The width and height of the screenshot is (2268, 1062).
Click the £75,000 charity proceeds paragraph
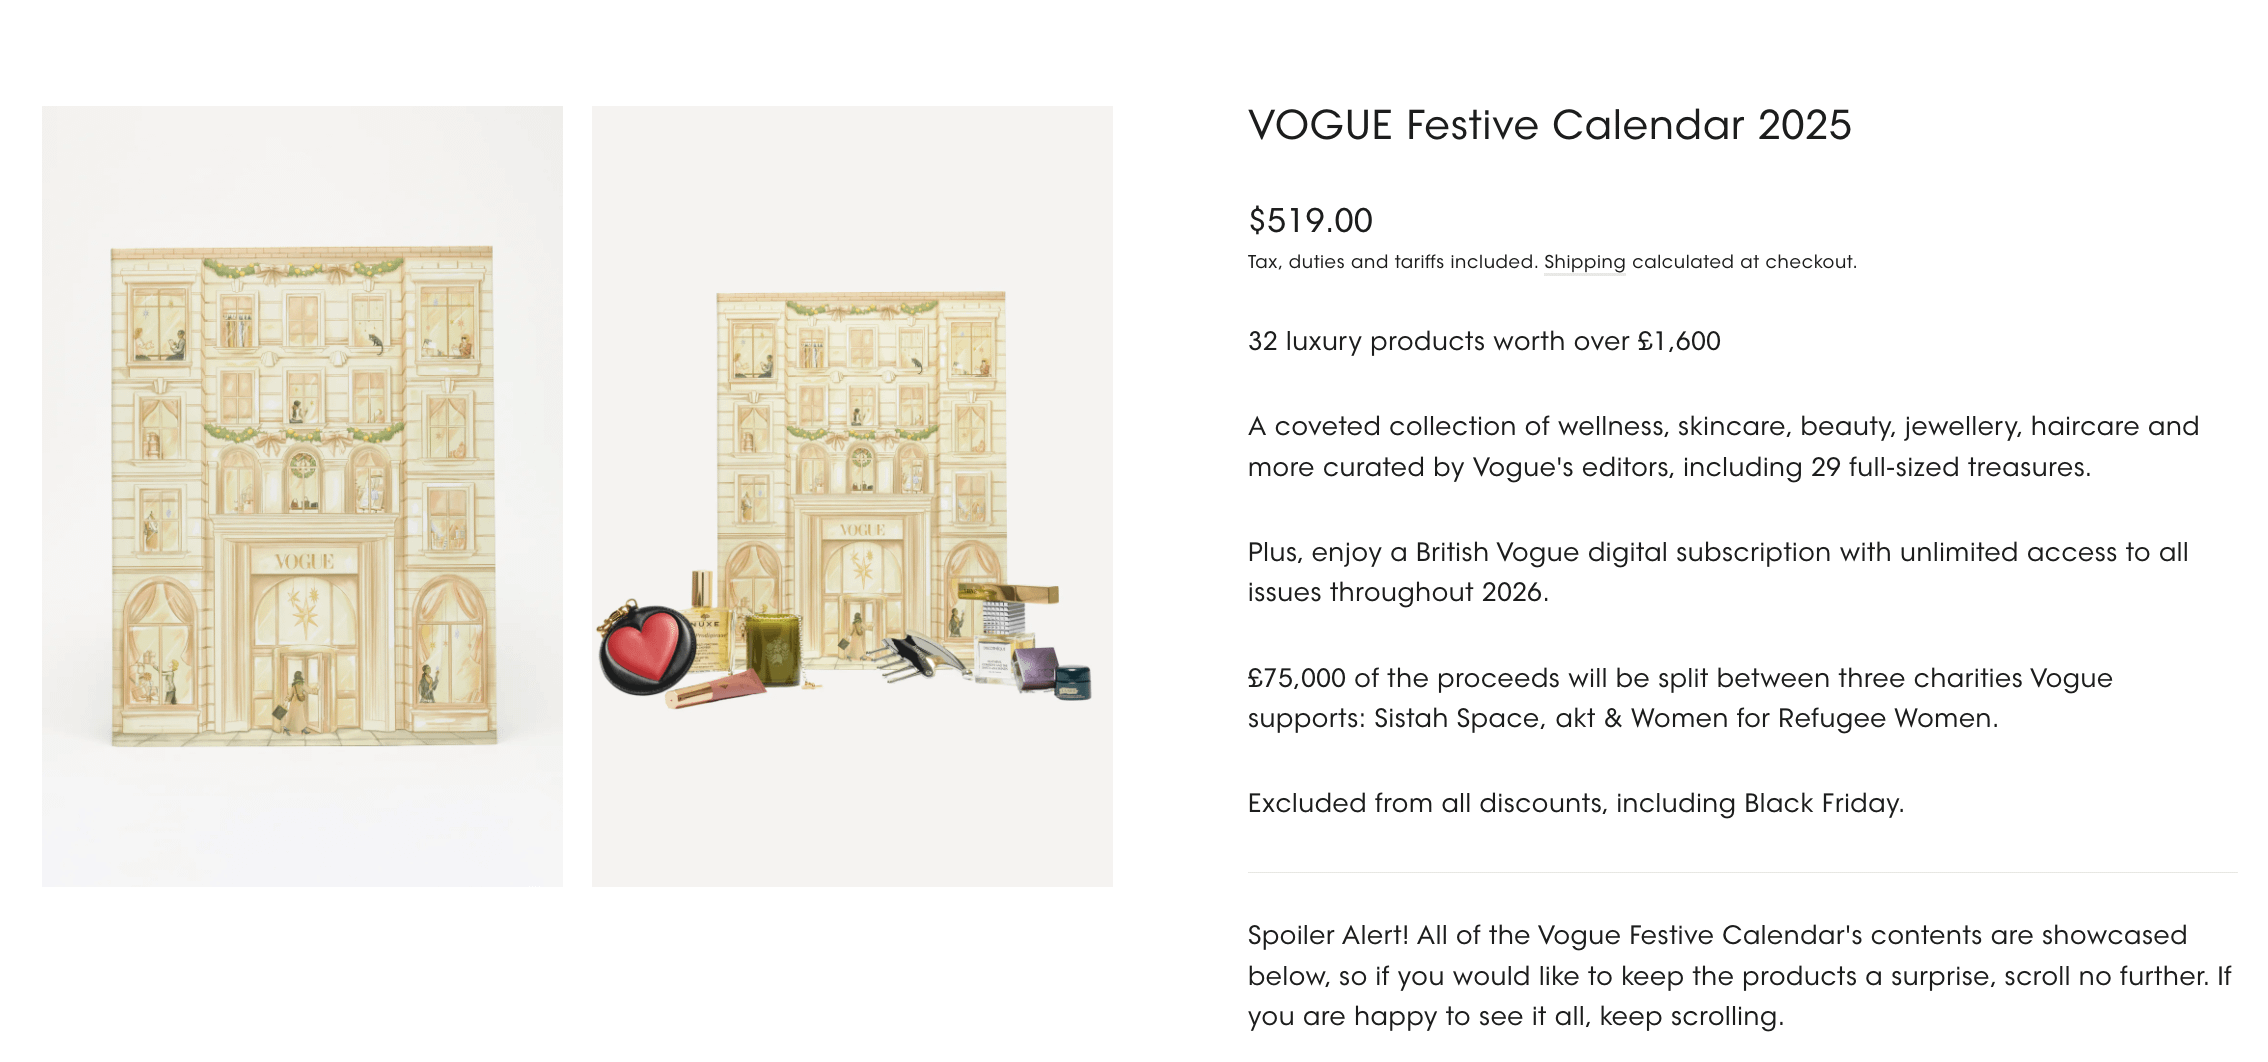pos(1679,698)
